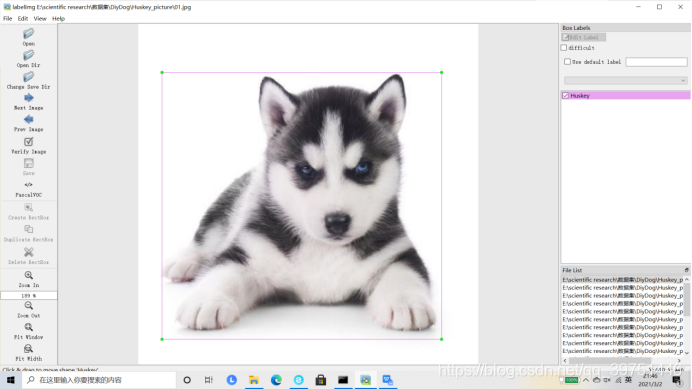Select the highlighted first file in File List
The width and height of the screenshot is (692, 389).
[x=623, y=279]
